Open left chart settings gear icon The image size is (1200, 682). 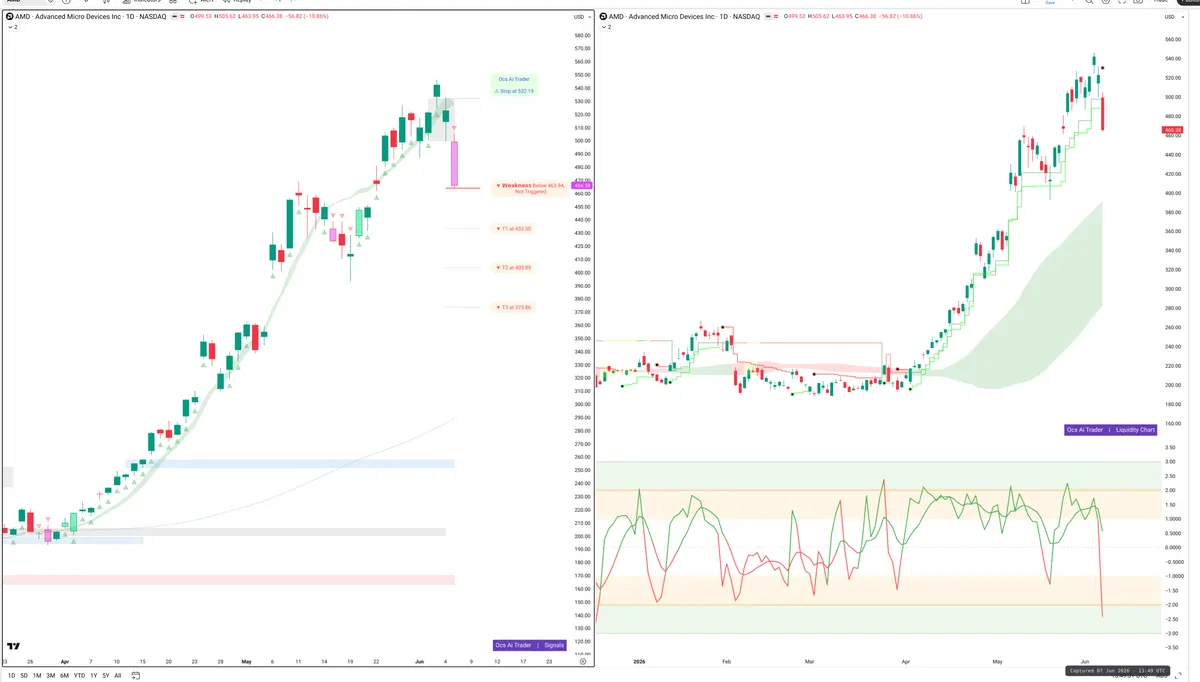(x=582, y=661)
